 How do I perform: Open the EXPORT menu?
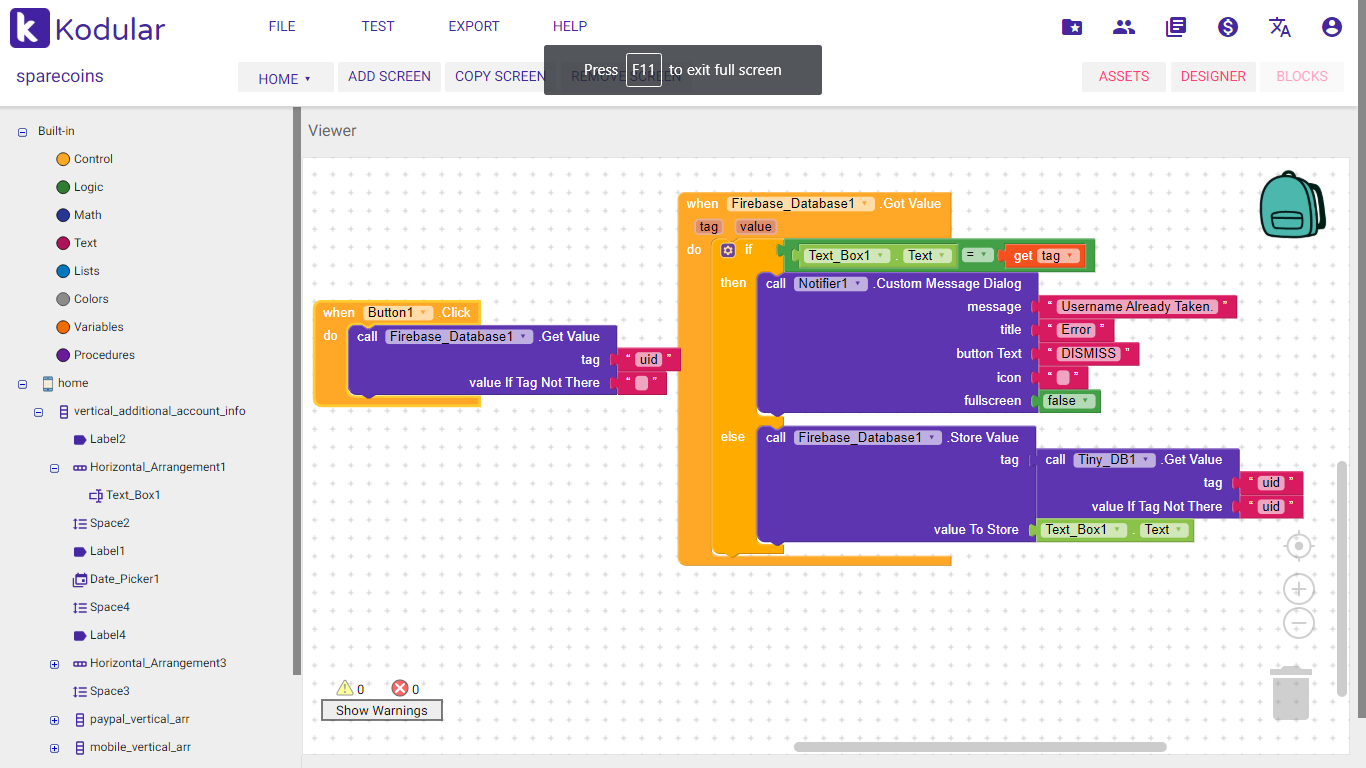(473, 26)
